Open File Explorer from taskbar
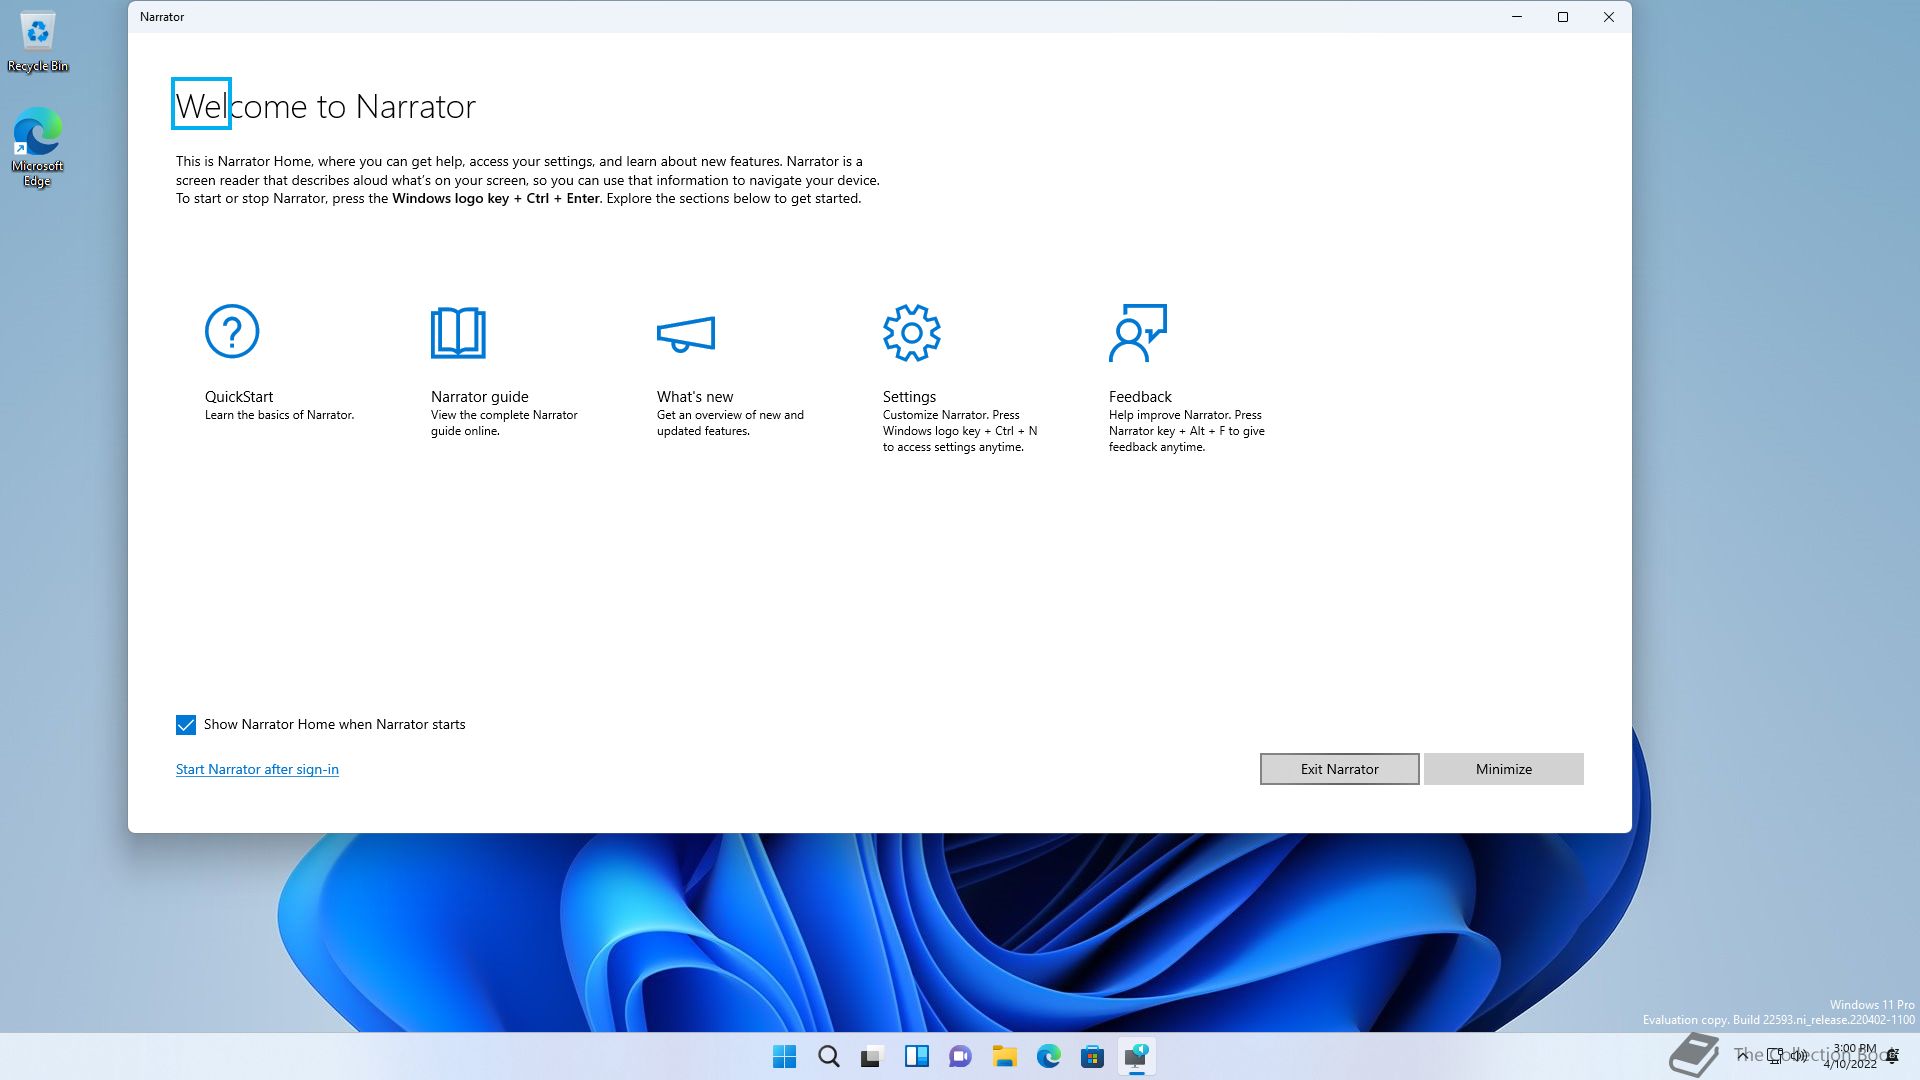 (1005, 1056)
